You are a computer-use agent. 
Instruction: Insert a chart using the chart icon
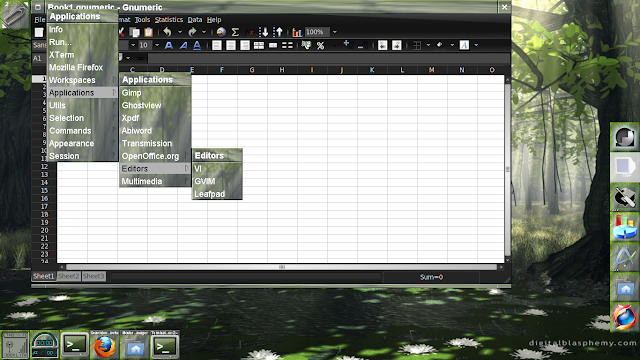[x=297, y=32]
